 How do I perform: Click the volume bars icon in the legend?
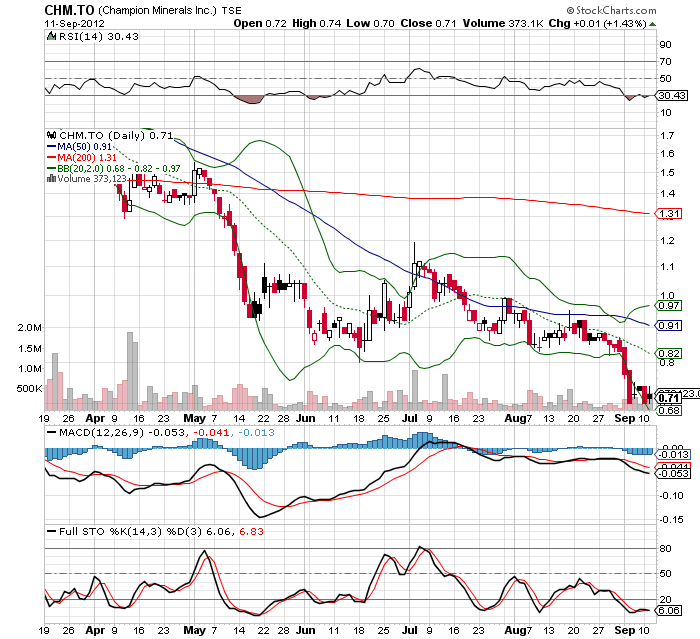[51, 179]
